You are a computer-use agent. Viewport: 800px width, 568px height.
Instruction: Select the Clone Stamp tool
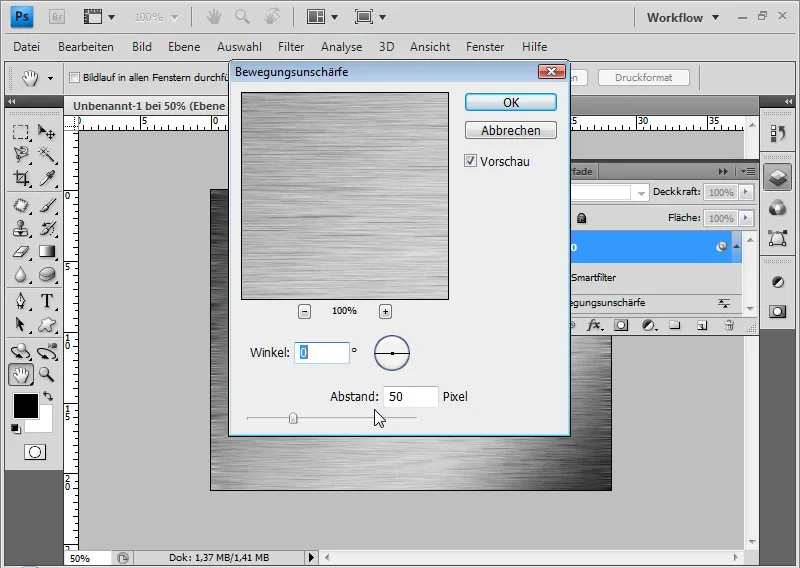[x=20, y=228]
